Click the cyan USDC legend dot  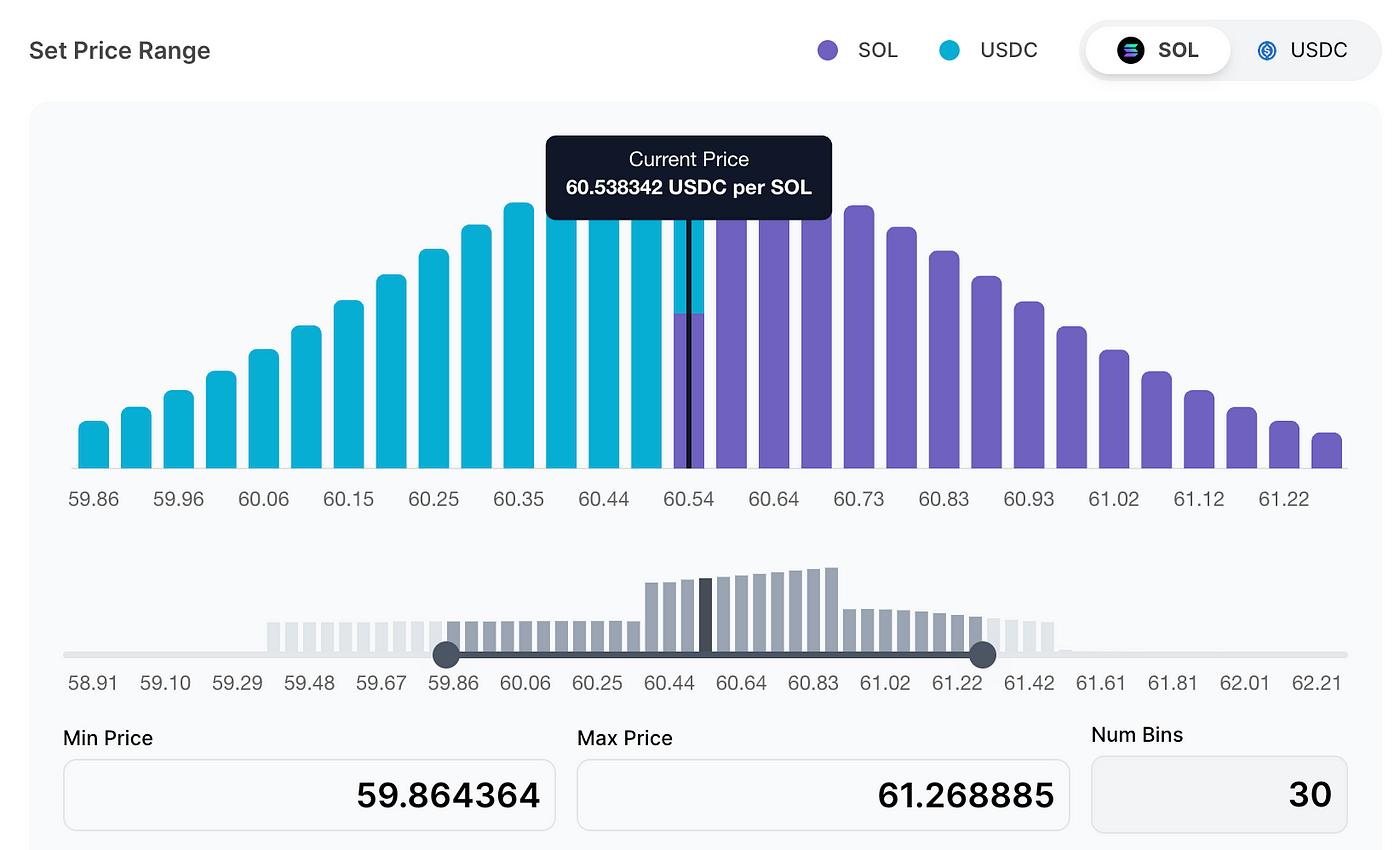coord(949,49)
